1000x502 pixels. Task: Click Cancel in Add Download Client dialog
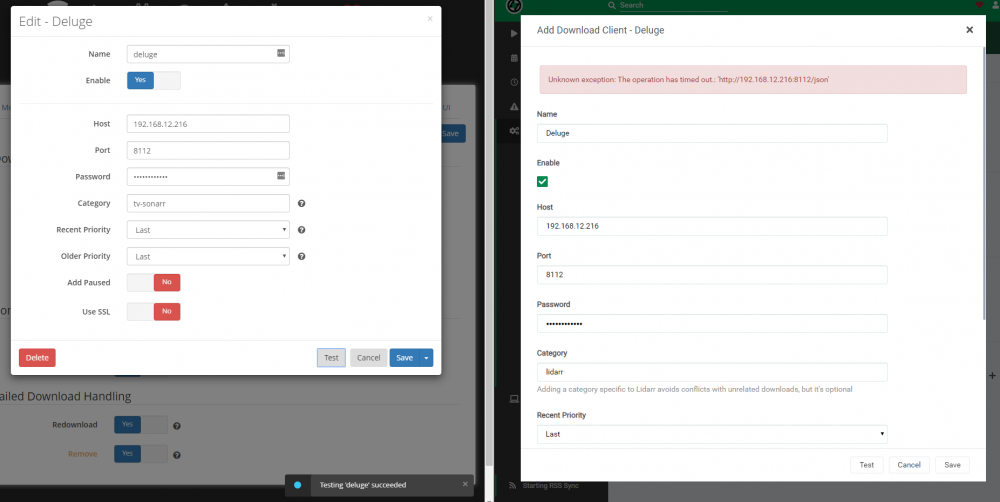[x=909, y=465]
